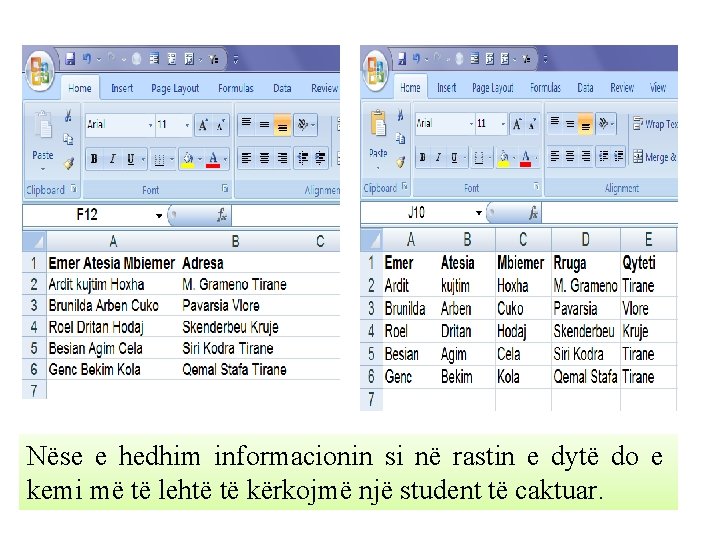Expand Font dialog launcher in left window

(225, 188)
